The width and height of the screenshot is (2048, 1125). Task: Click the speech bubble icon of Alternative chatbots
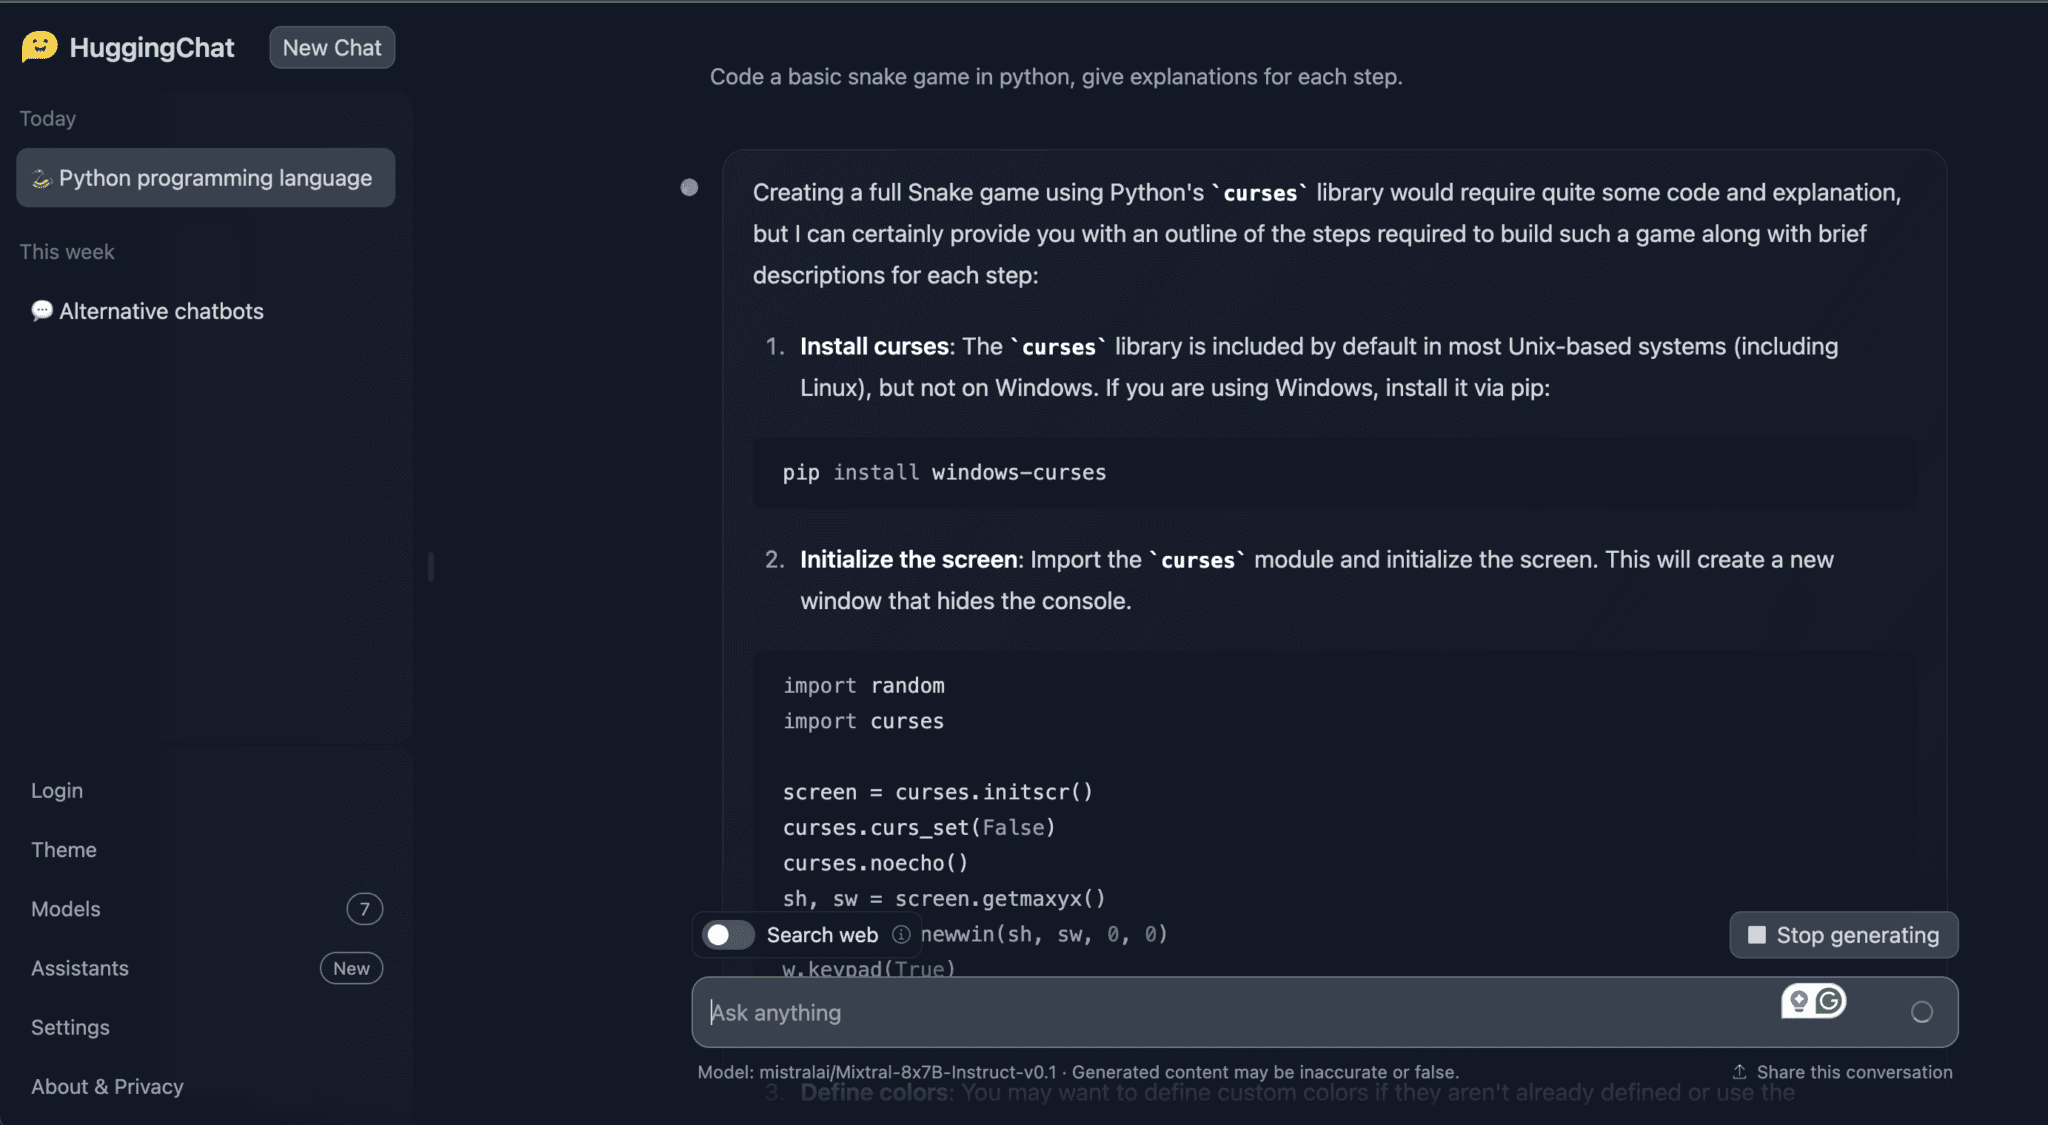click(x=42, y=311)
